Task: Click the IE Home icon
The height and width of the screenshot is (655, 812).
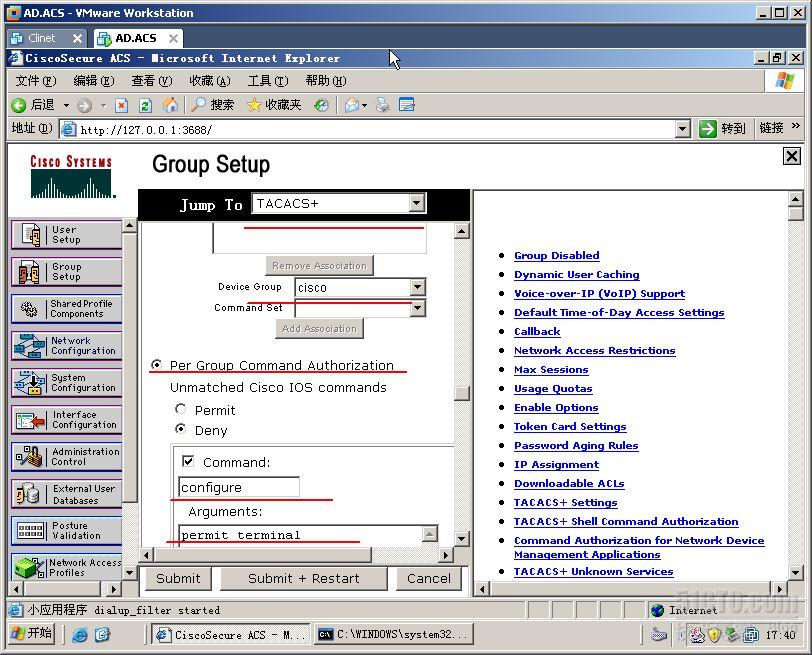Action: [x=170, y=105]
